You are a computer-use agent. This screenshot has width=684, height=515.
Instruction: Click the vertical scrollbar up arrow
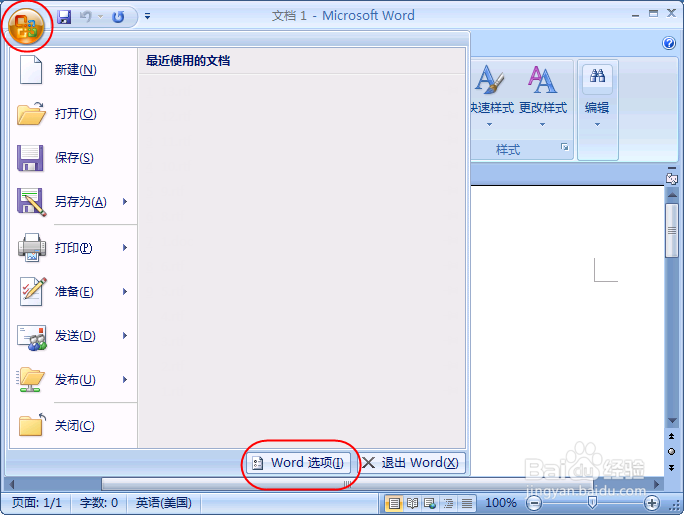[x=672, y=194]
